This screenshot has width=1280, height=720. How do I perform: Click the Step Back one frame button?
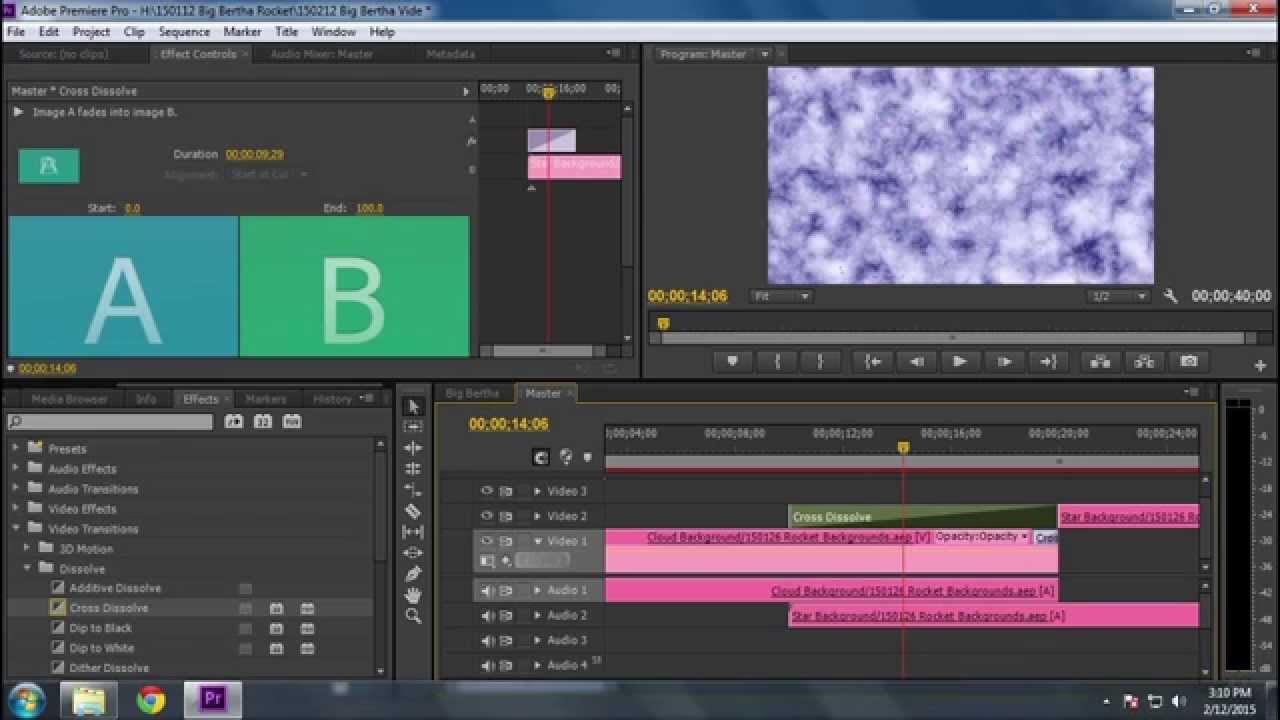[916, 362]
